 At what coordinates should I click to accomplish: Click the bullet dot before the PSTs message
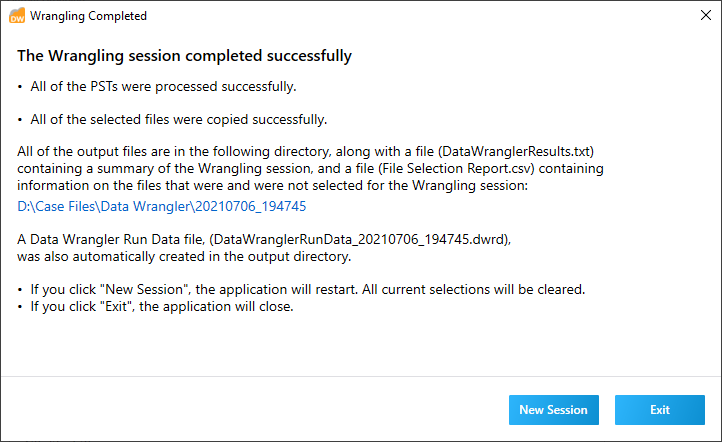[x=20, y=87]
